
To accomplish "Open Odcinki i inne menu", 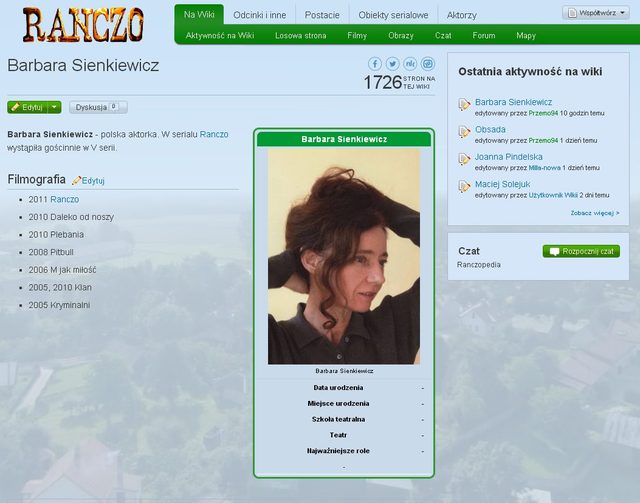I will point(260,15).
